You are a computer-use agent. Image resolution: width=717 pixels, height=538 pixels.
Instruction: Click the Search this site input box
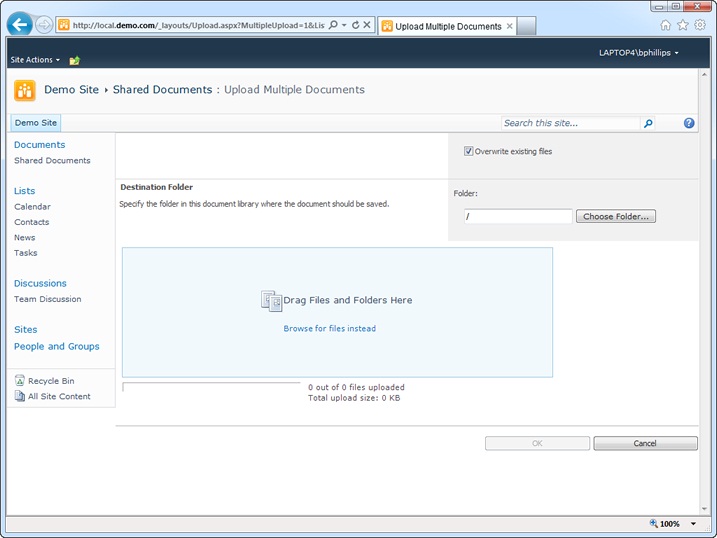[571, 123]
